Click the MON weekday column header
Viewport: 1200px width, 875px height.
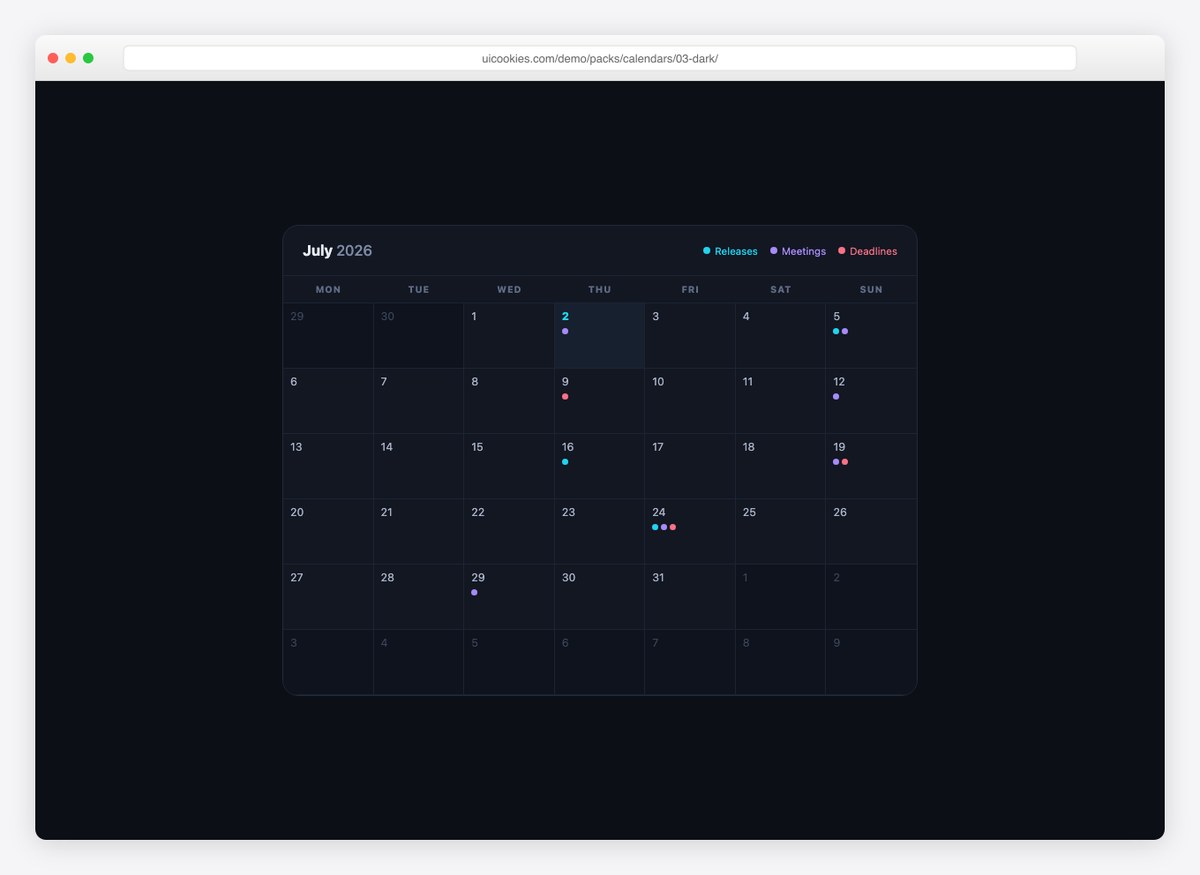click(328, 289)
